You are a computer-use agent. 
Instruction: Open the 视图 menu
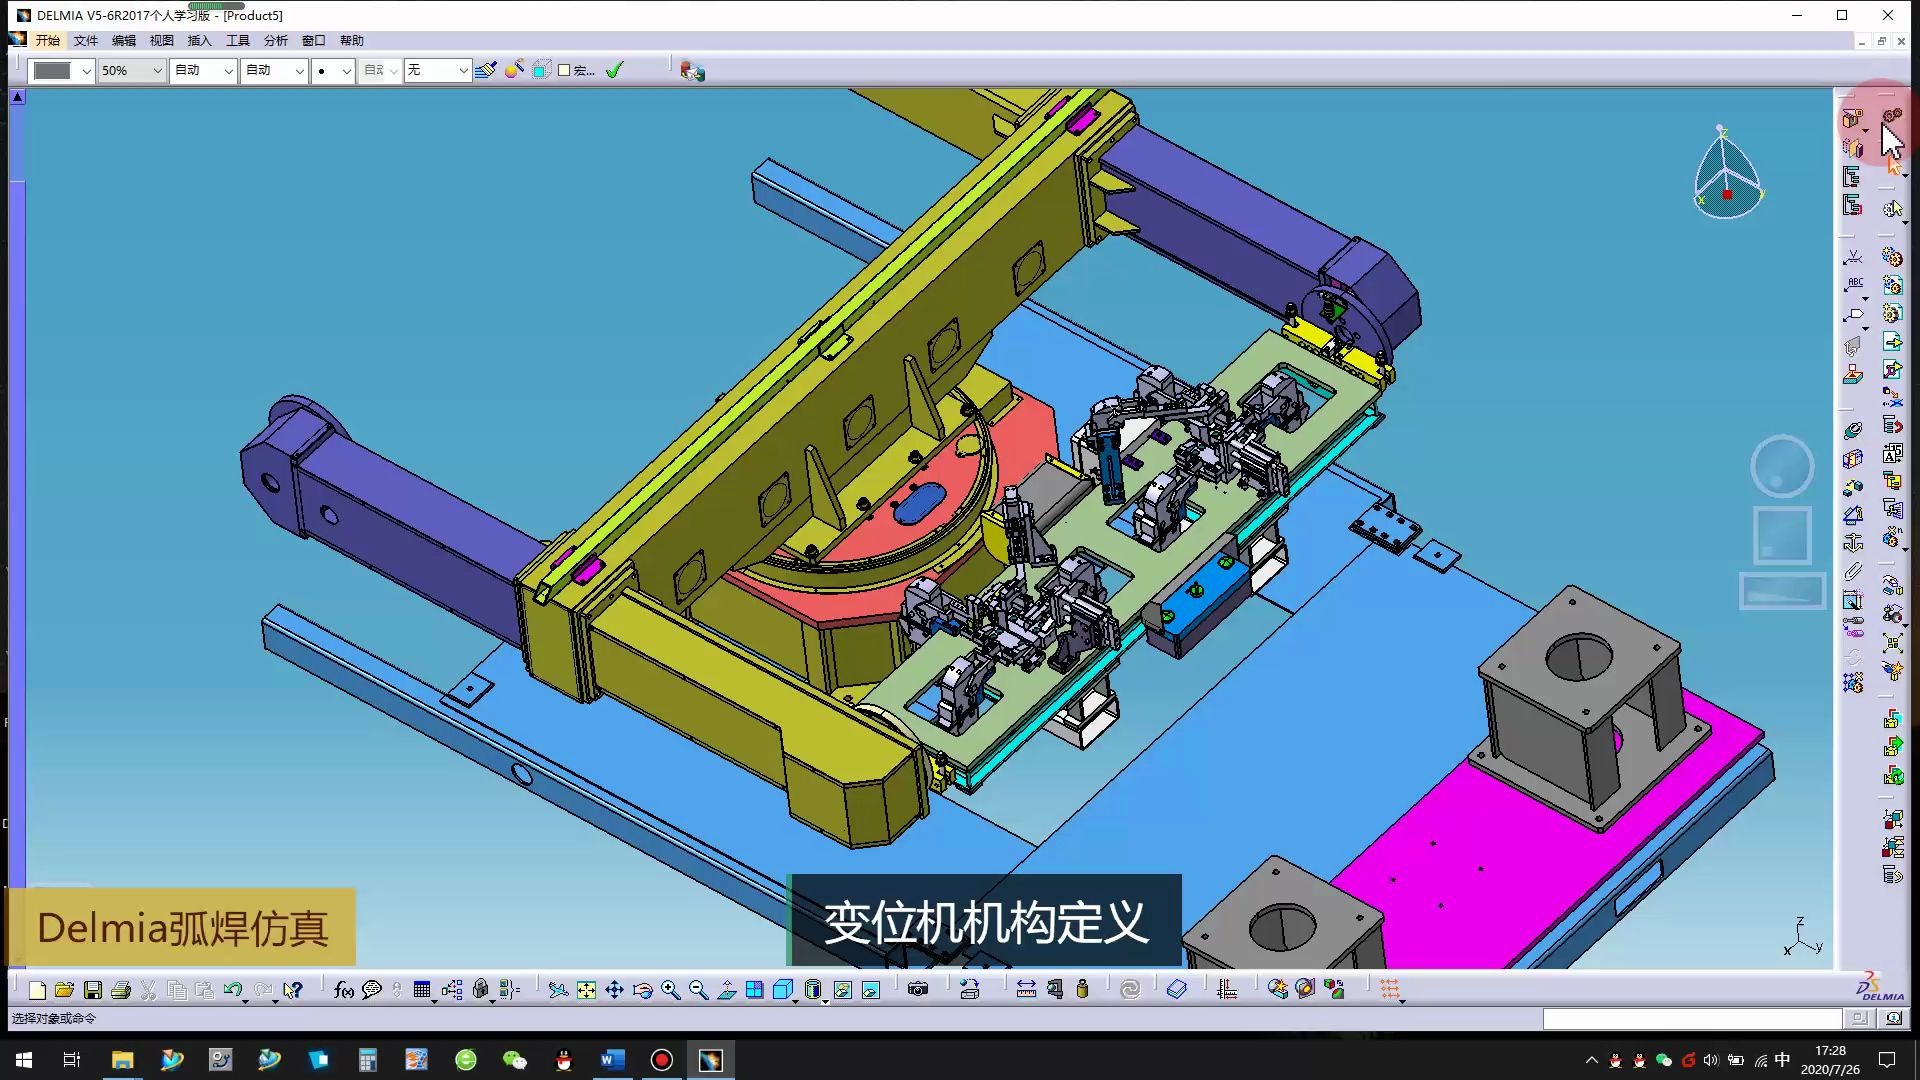(162, 41)
